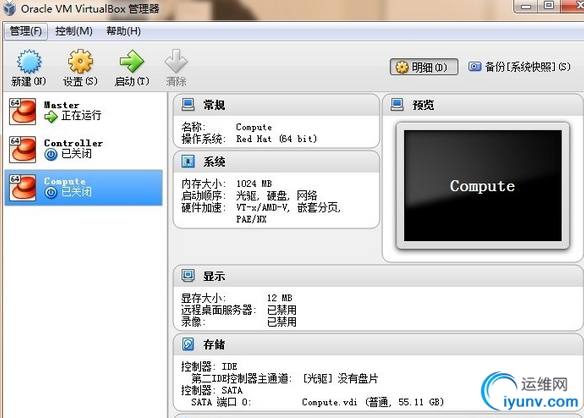Click the Display (显示) section icon
The image size is (584, 418).
click(188, 276)
